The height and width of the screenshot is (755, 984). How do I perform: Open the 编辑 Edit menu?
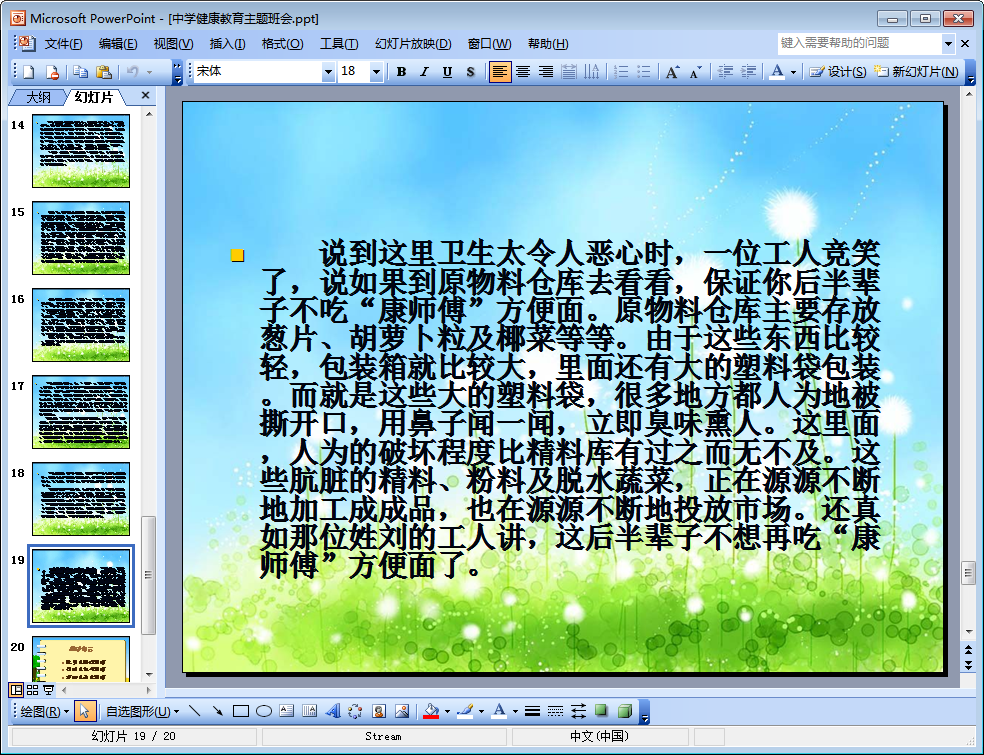pos(118,44)
